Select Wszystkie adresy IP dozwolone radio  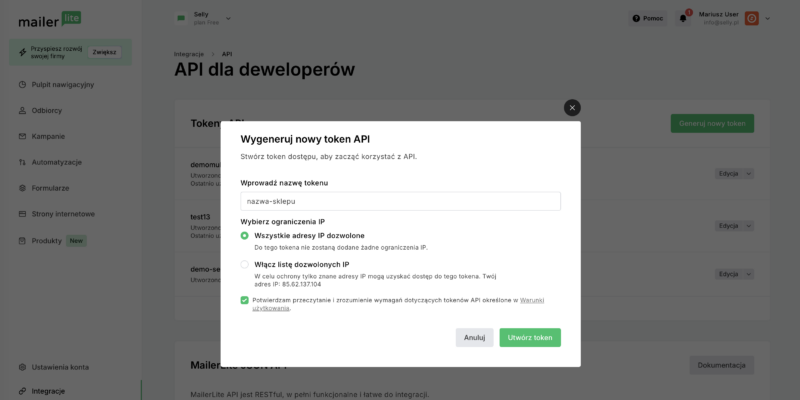244,236
